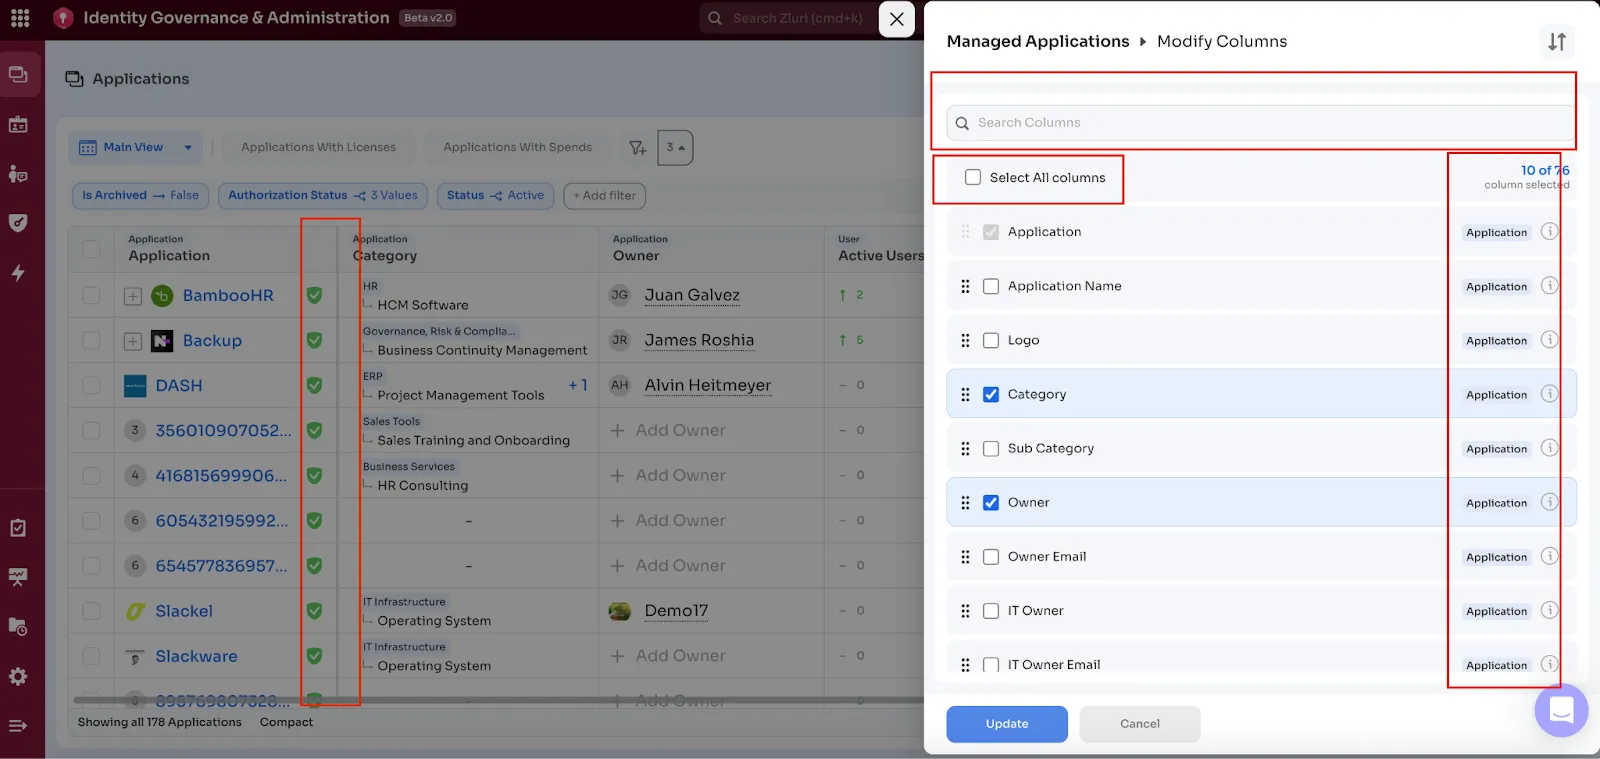
Task: Click Managed Applications breadcrumb
Action: 1038,41
